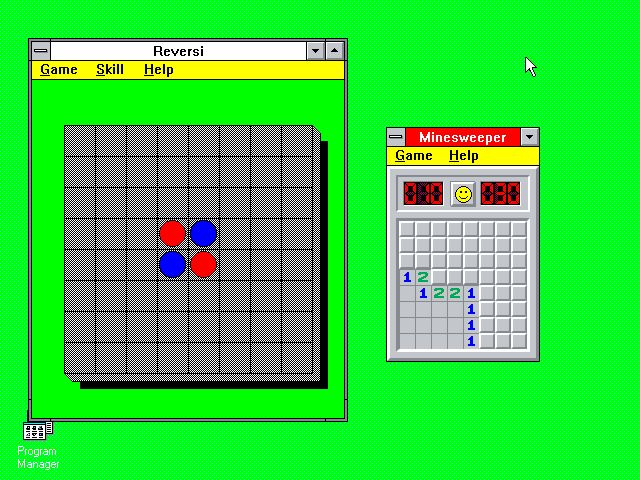Minimize the Minesweeper window with the down arrow
The image size is (640, 480).
point(530,137)
